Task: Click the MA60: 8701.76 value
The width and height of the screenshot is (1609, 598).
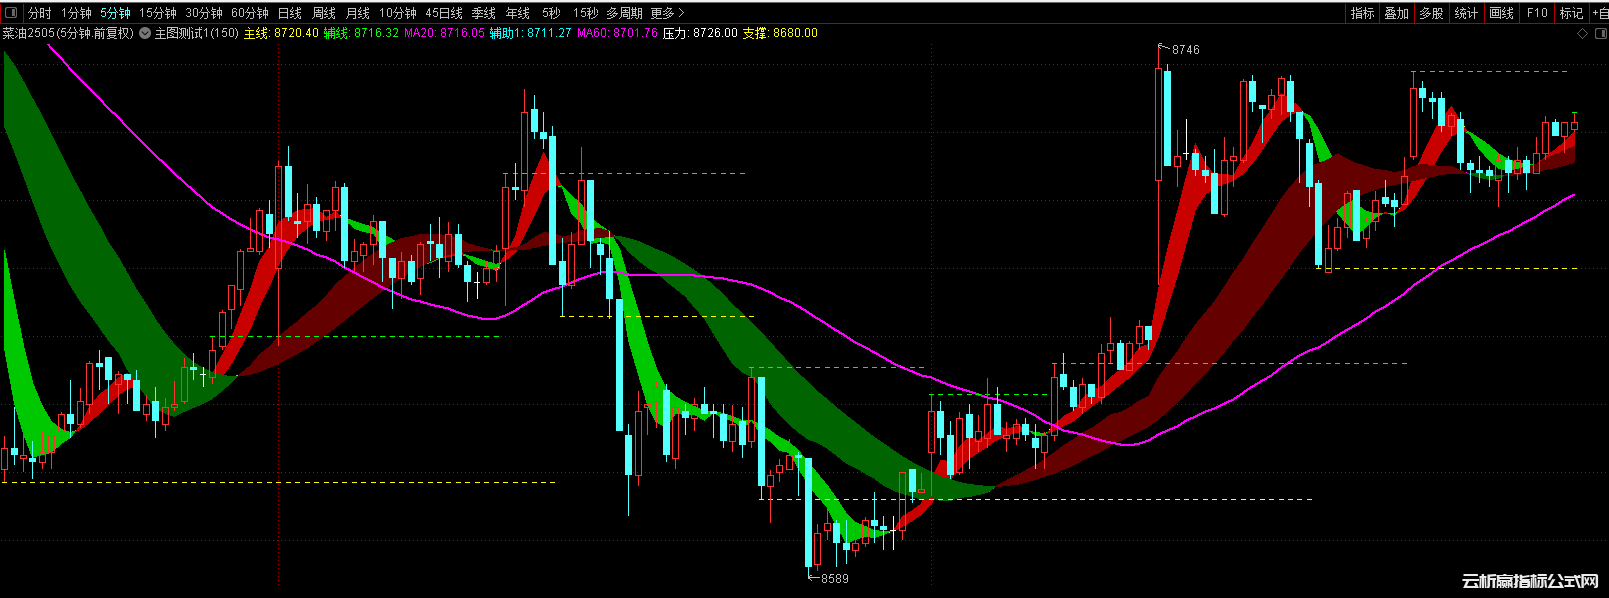Action: 617,33
